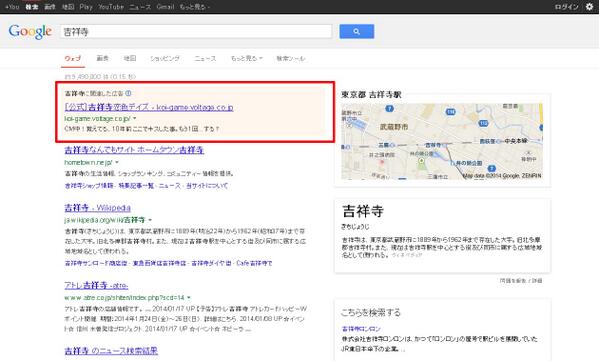Click the ログイン link

[567, 6]
